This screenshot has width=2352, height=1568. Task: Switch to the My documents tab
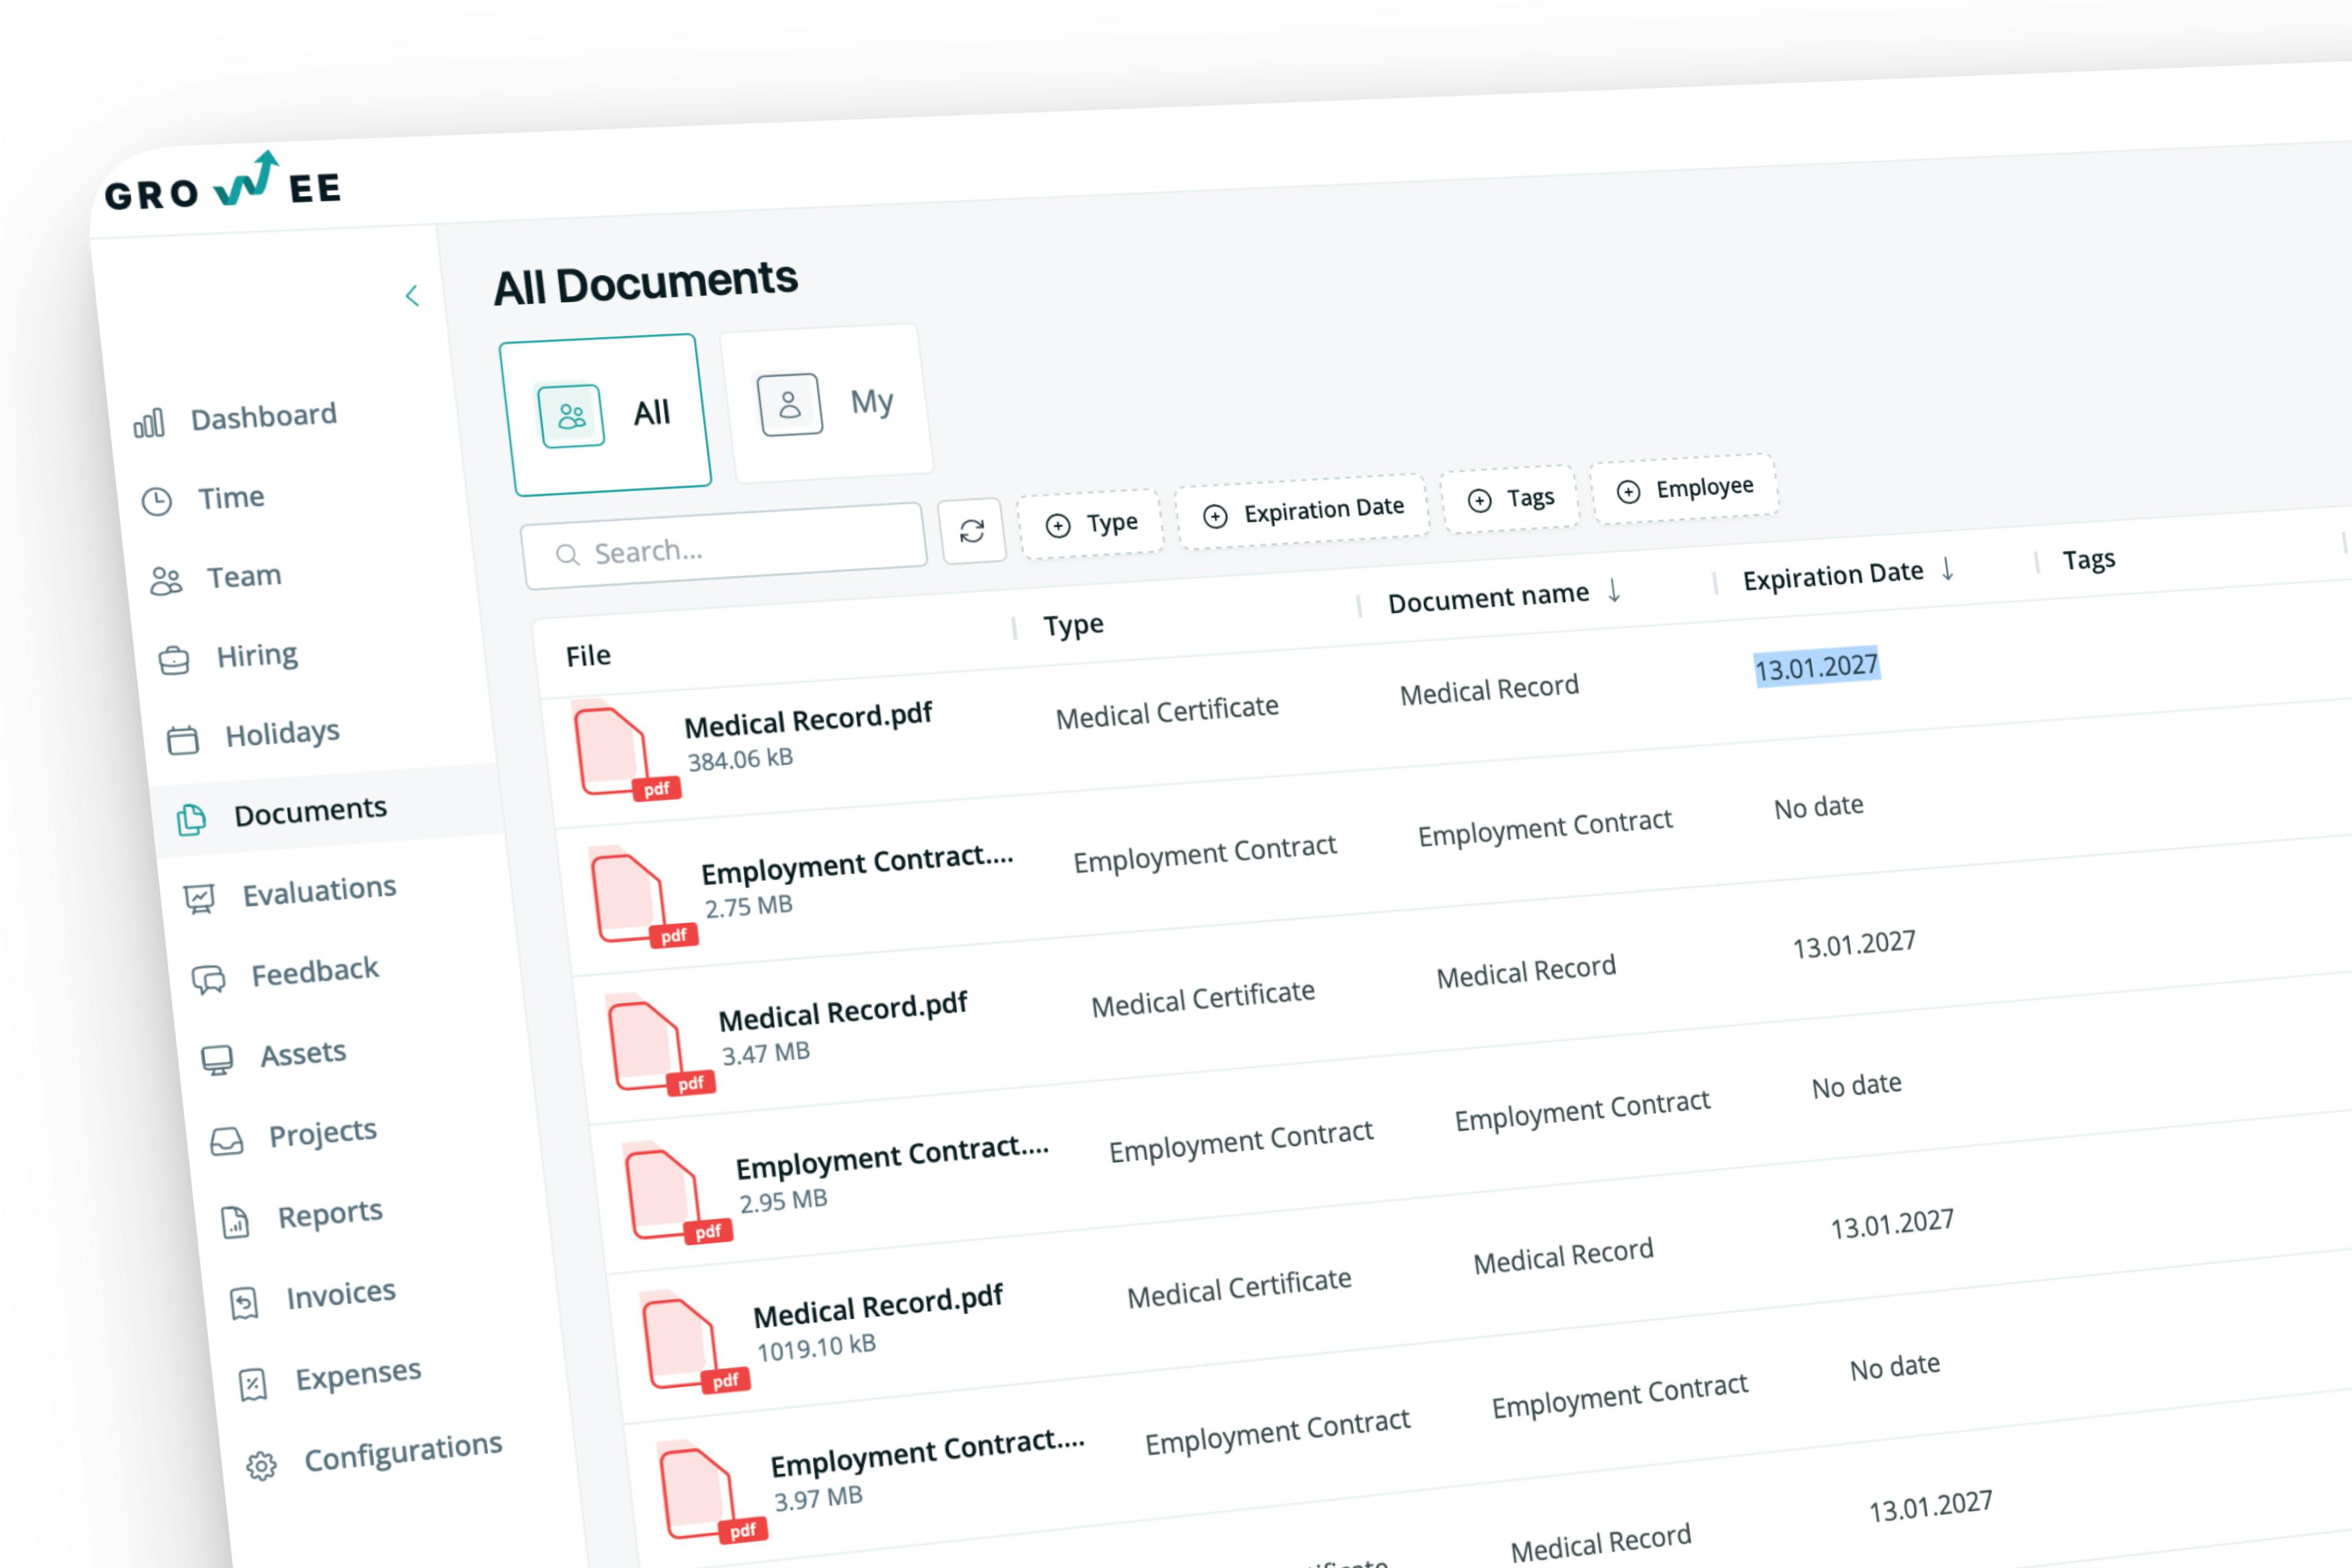pyautogui.click(x=826, y=403)
